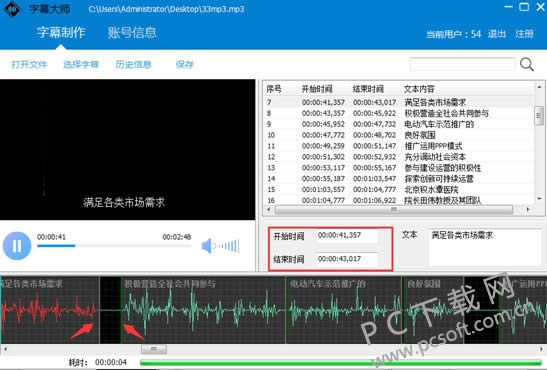Pause playback with the round pause button
The width and height of the screenshot is (547, 370).
click(x=17, y=246)
